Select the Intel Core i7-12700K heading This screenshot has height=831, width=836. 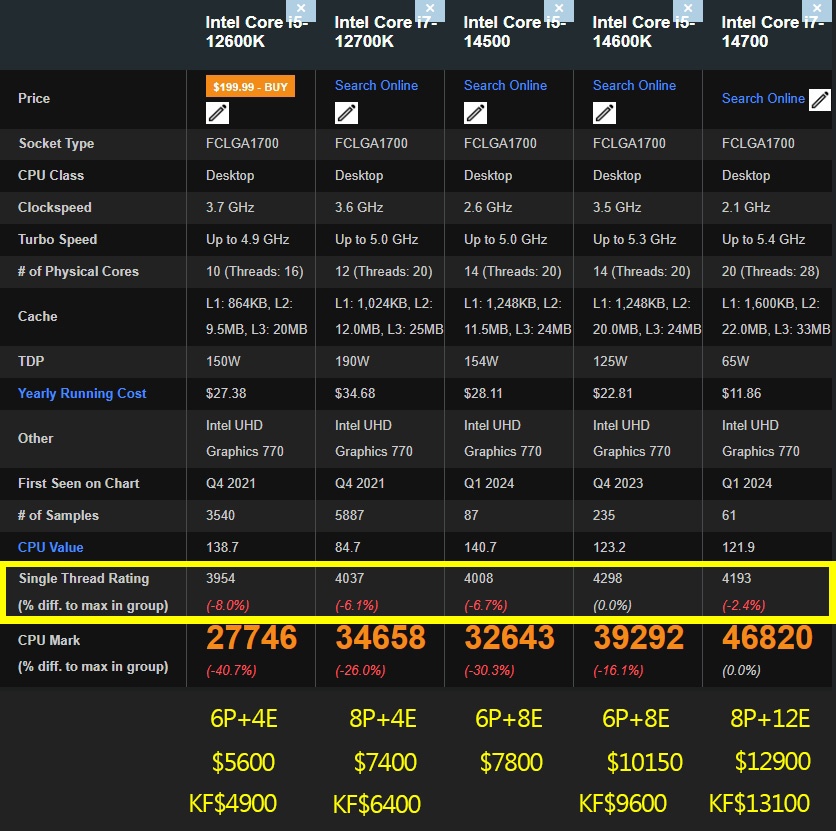coord(386,31)
